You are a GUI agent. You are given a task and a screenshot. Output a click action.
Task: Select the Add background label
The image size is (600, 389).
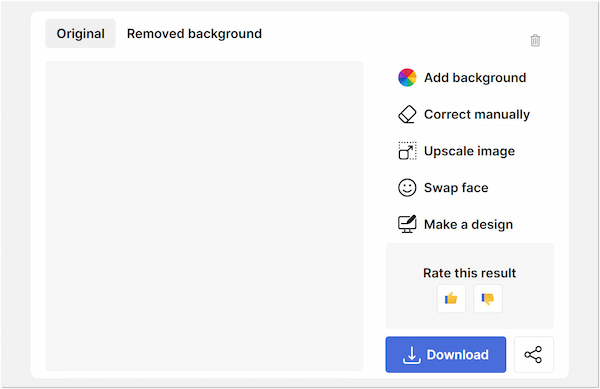[x=475, y=78]
